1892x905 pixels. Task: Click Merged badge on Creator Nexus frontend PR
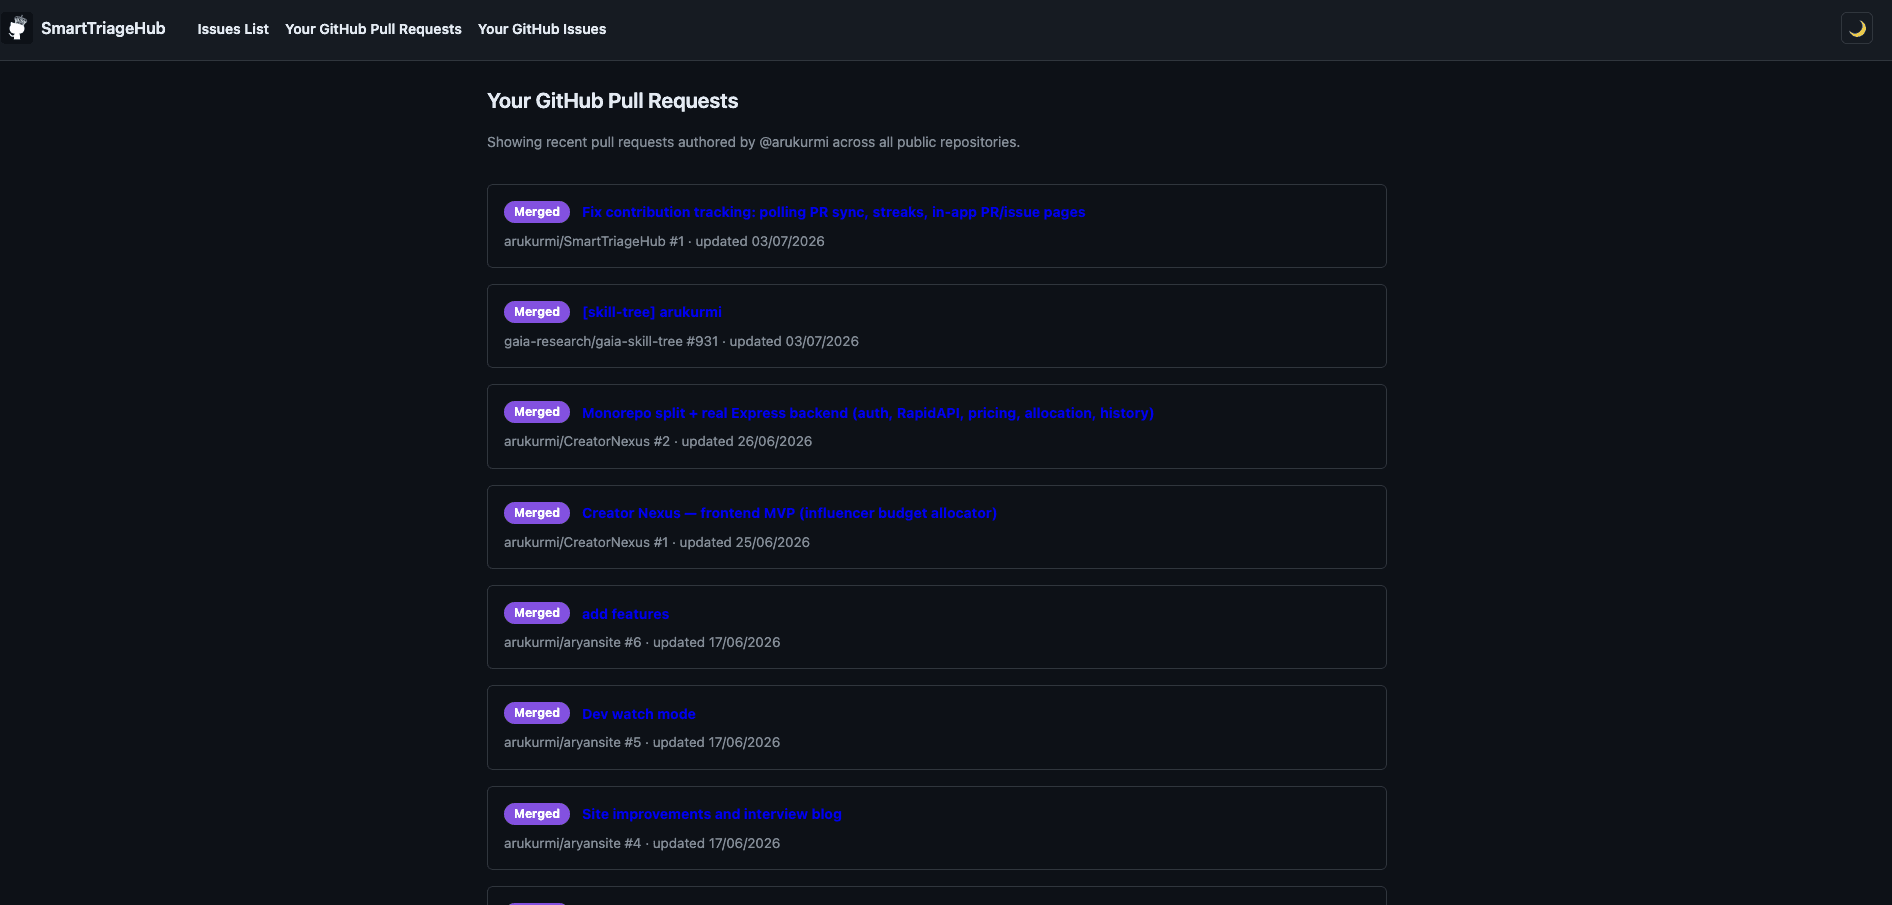[x=537, y=513]
